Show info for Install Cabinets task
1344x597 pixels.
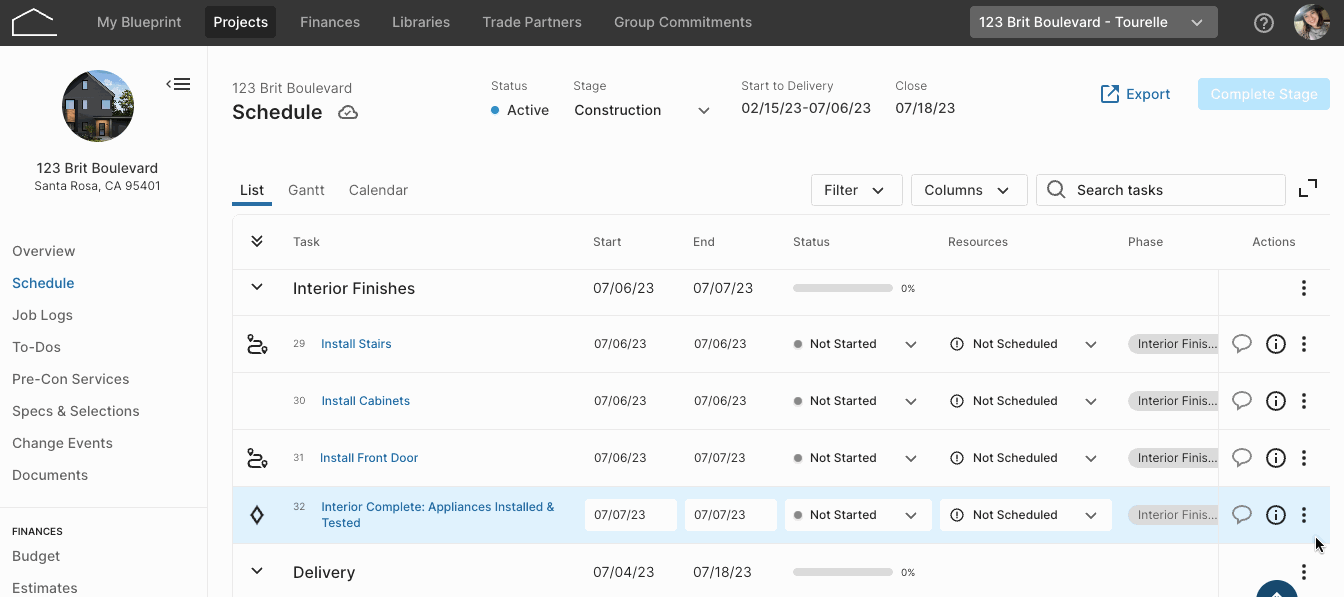1276,401
